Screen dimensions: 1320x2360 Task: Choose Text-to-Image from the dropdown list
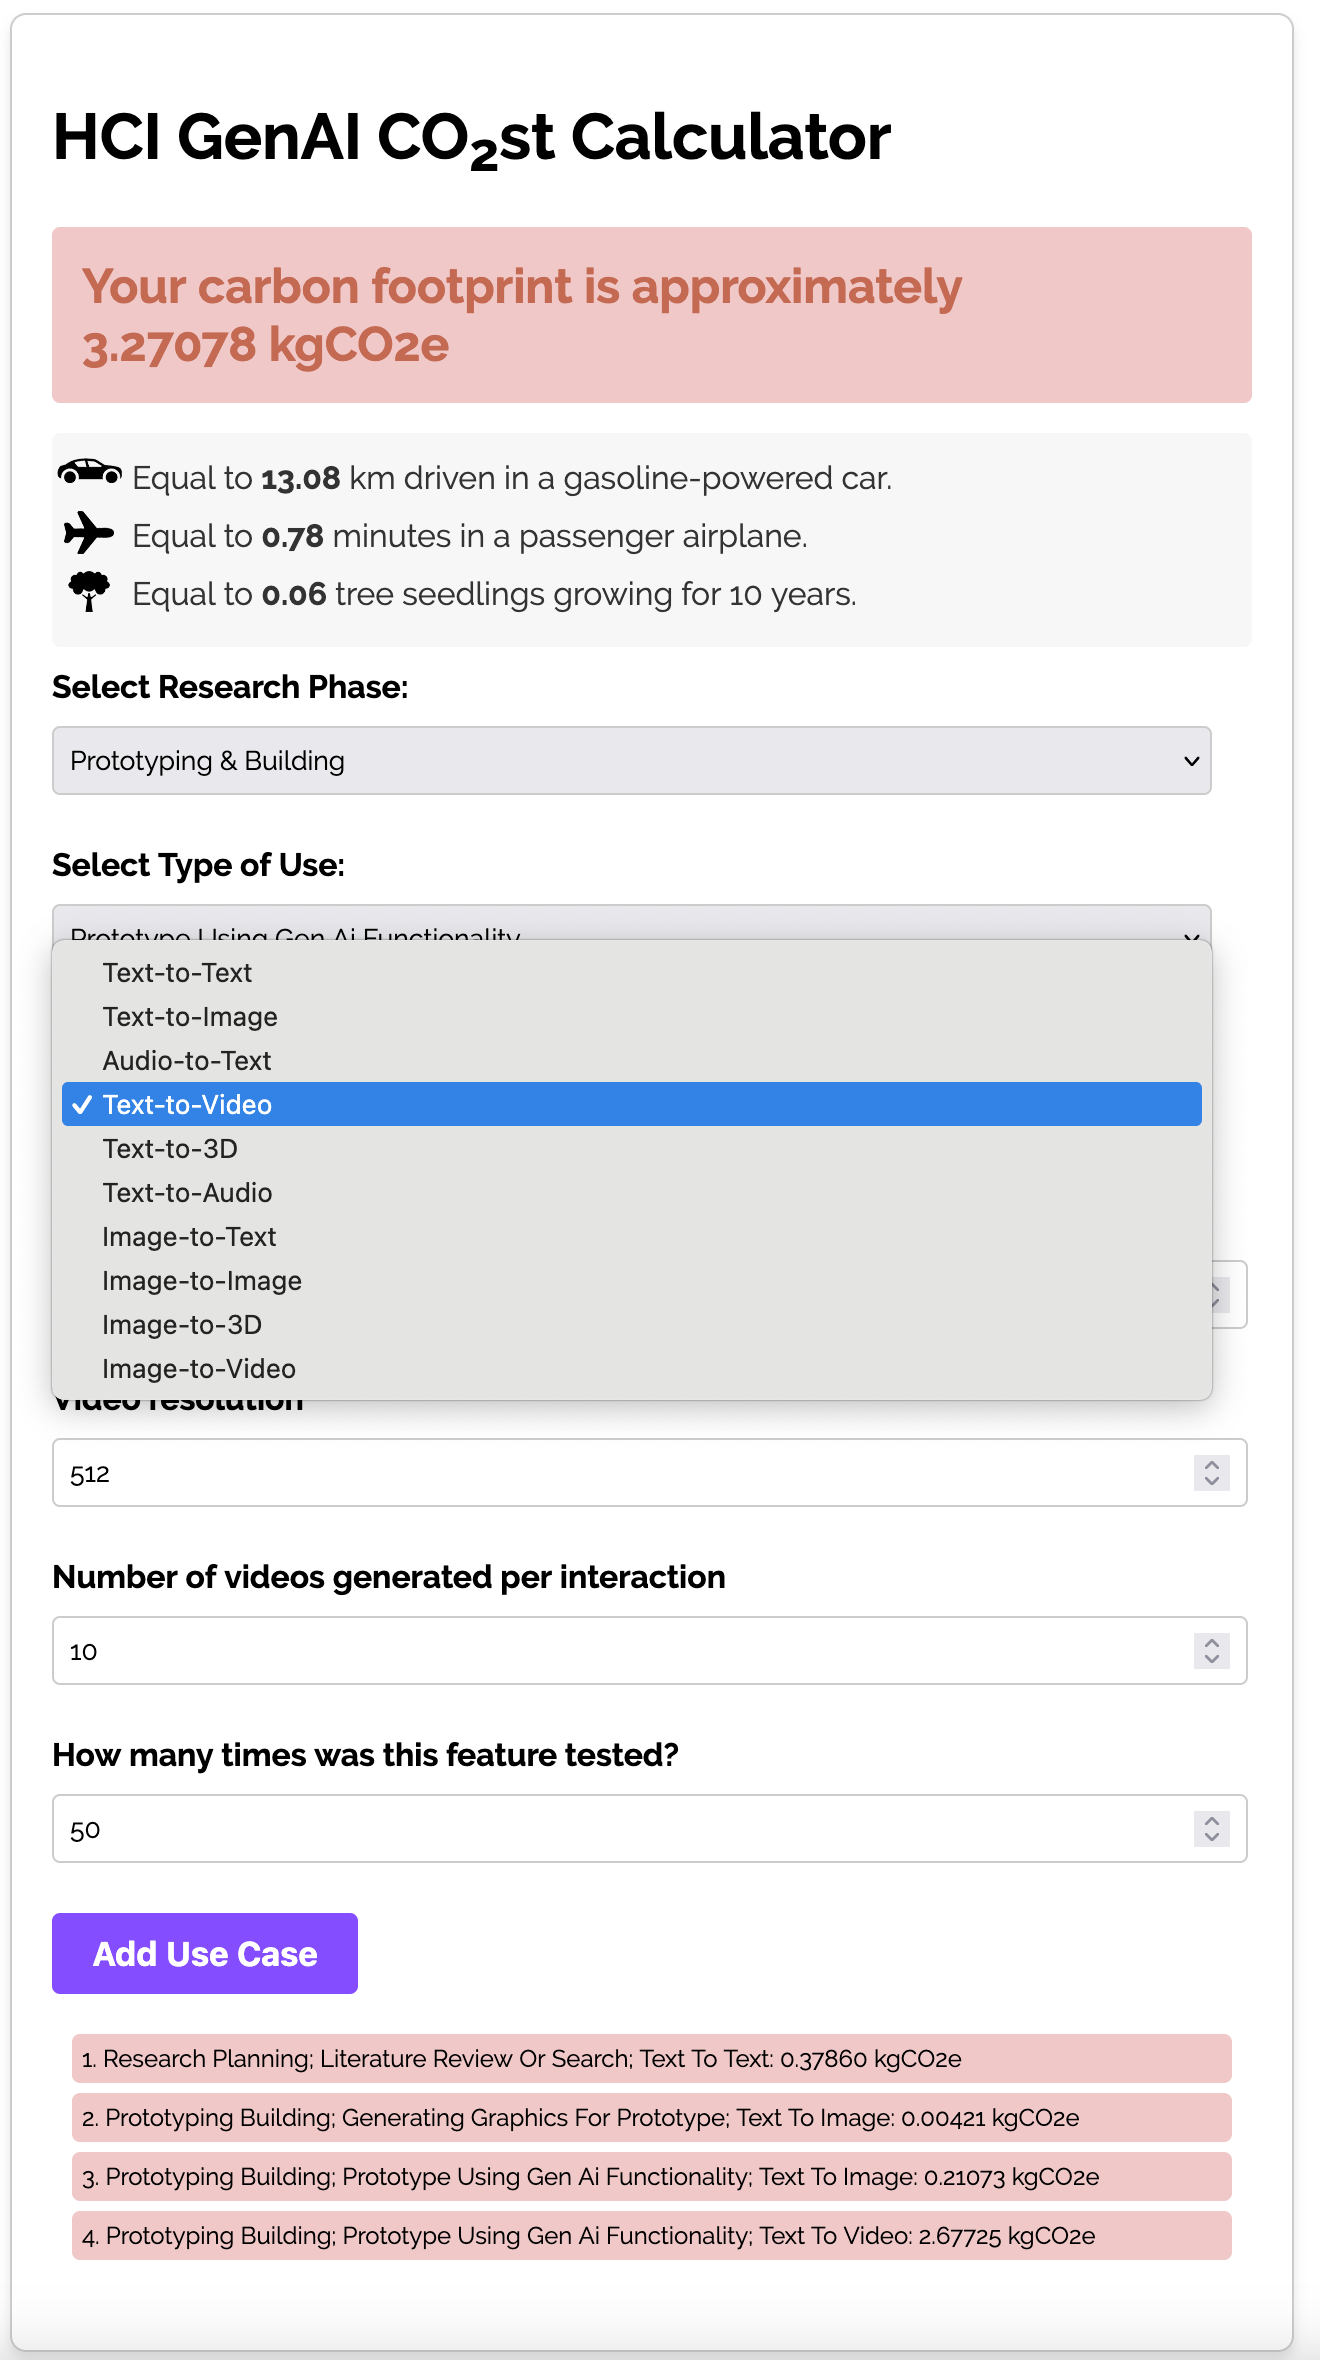(x=190, y=1017)
